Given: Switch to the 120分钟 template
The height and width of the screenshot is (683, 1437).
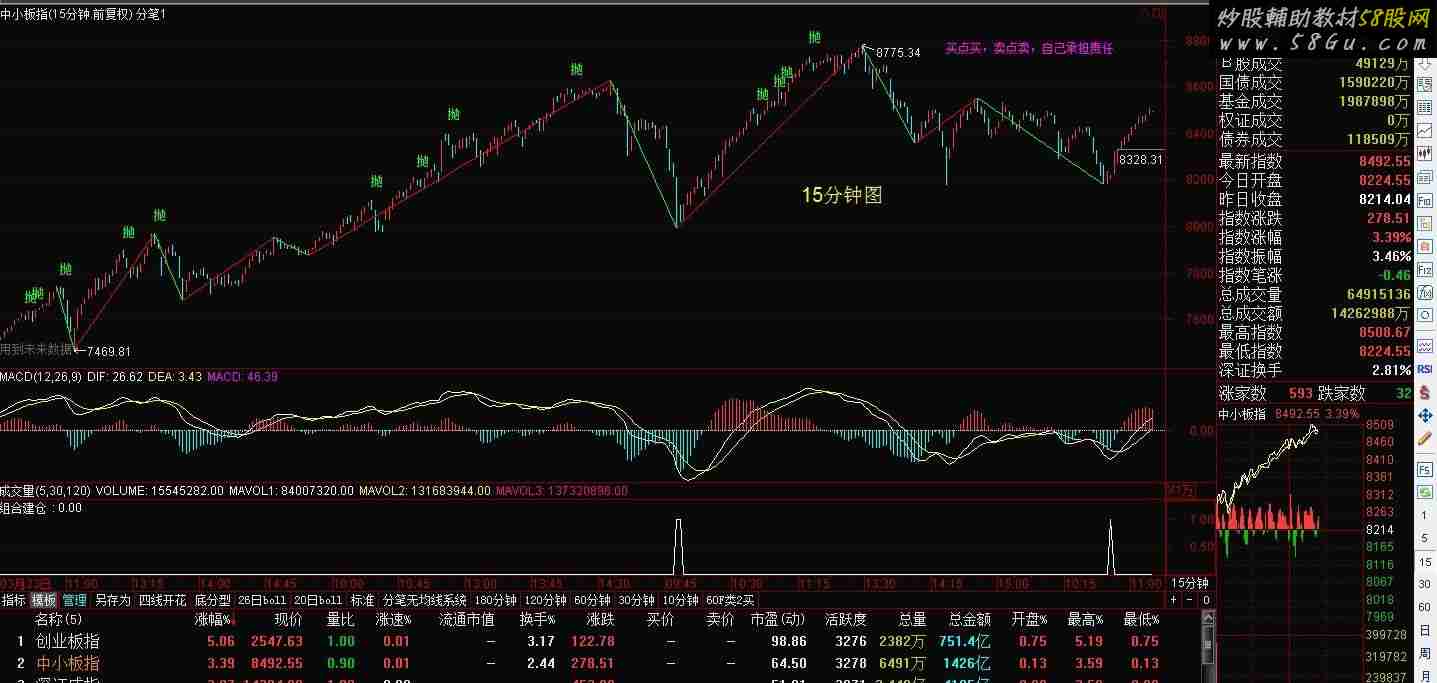Looking at the screenshot, I should pyautogui.click(x=545, y=600).
